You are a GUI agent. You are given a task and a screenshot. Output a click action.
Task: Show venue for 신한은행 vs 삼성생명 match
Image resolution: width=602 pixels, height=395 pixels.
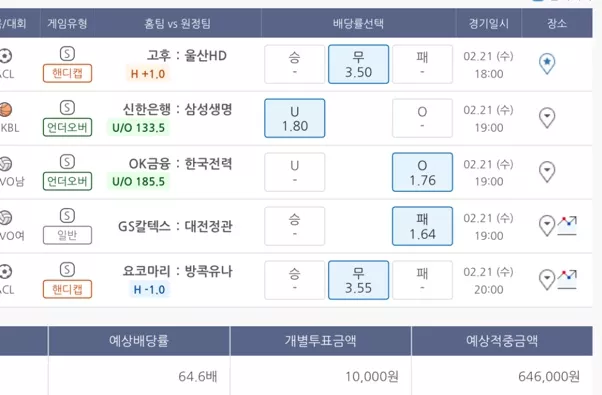547,118
